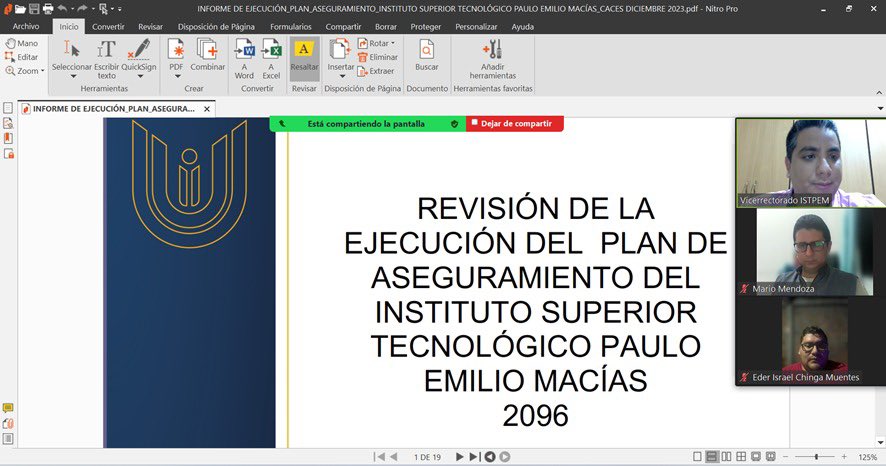Open the Ayuda tab
The image size is (886, 466).
click(523, 27)
